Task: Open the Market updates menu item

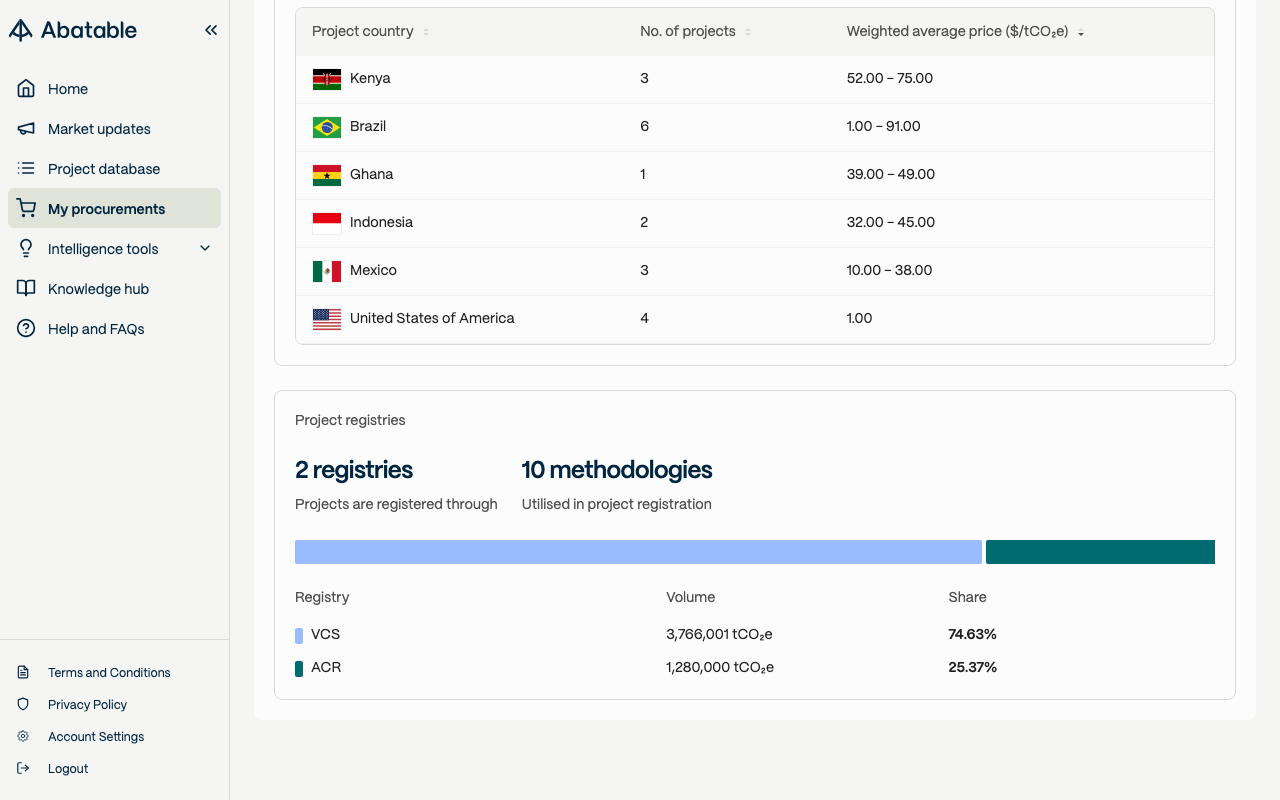Action: tap(99, 129)
